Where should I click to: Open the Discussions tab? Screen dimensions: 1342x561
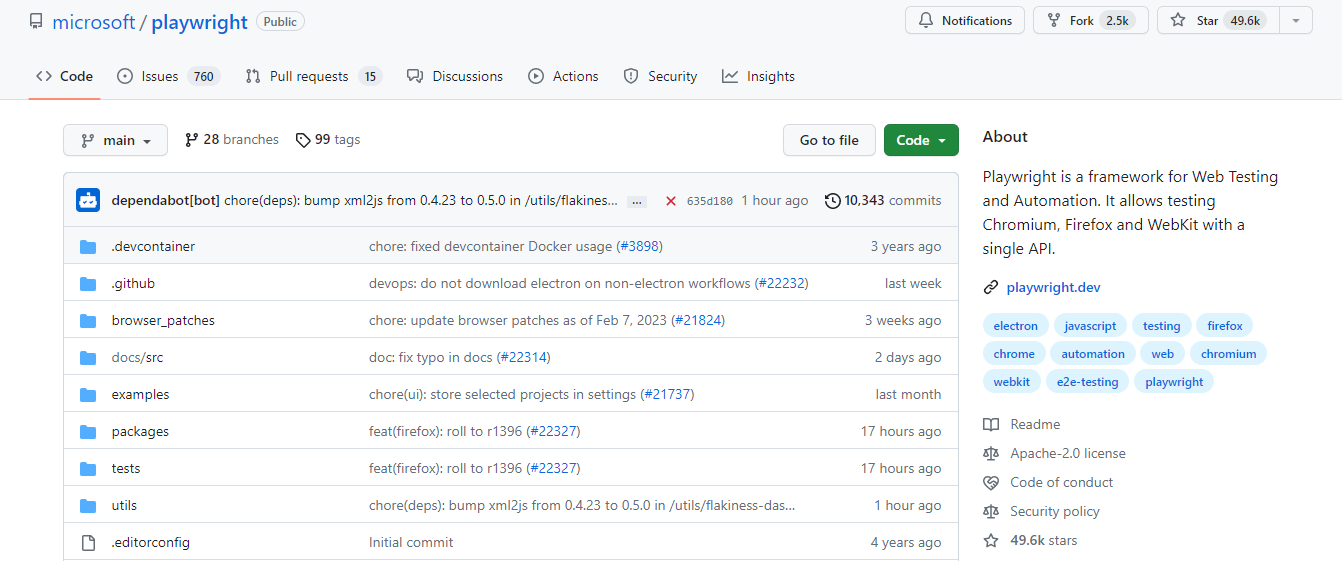pyautogui.click(x=455, y=76)
